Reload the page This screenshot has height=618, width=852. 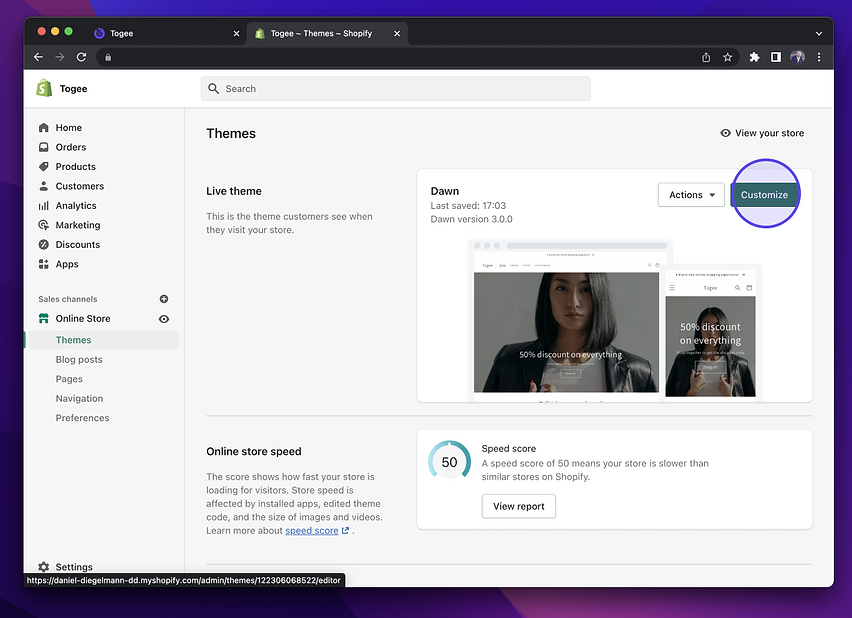pos(82,57)
